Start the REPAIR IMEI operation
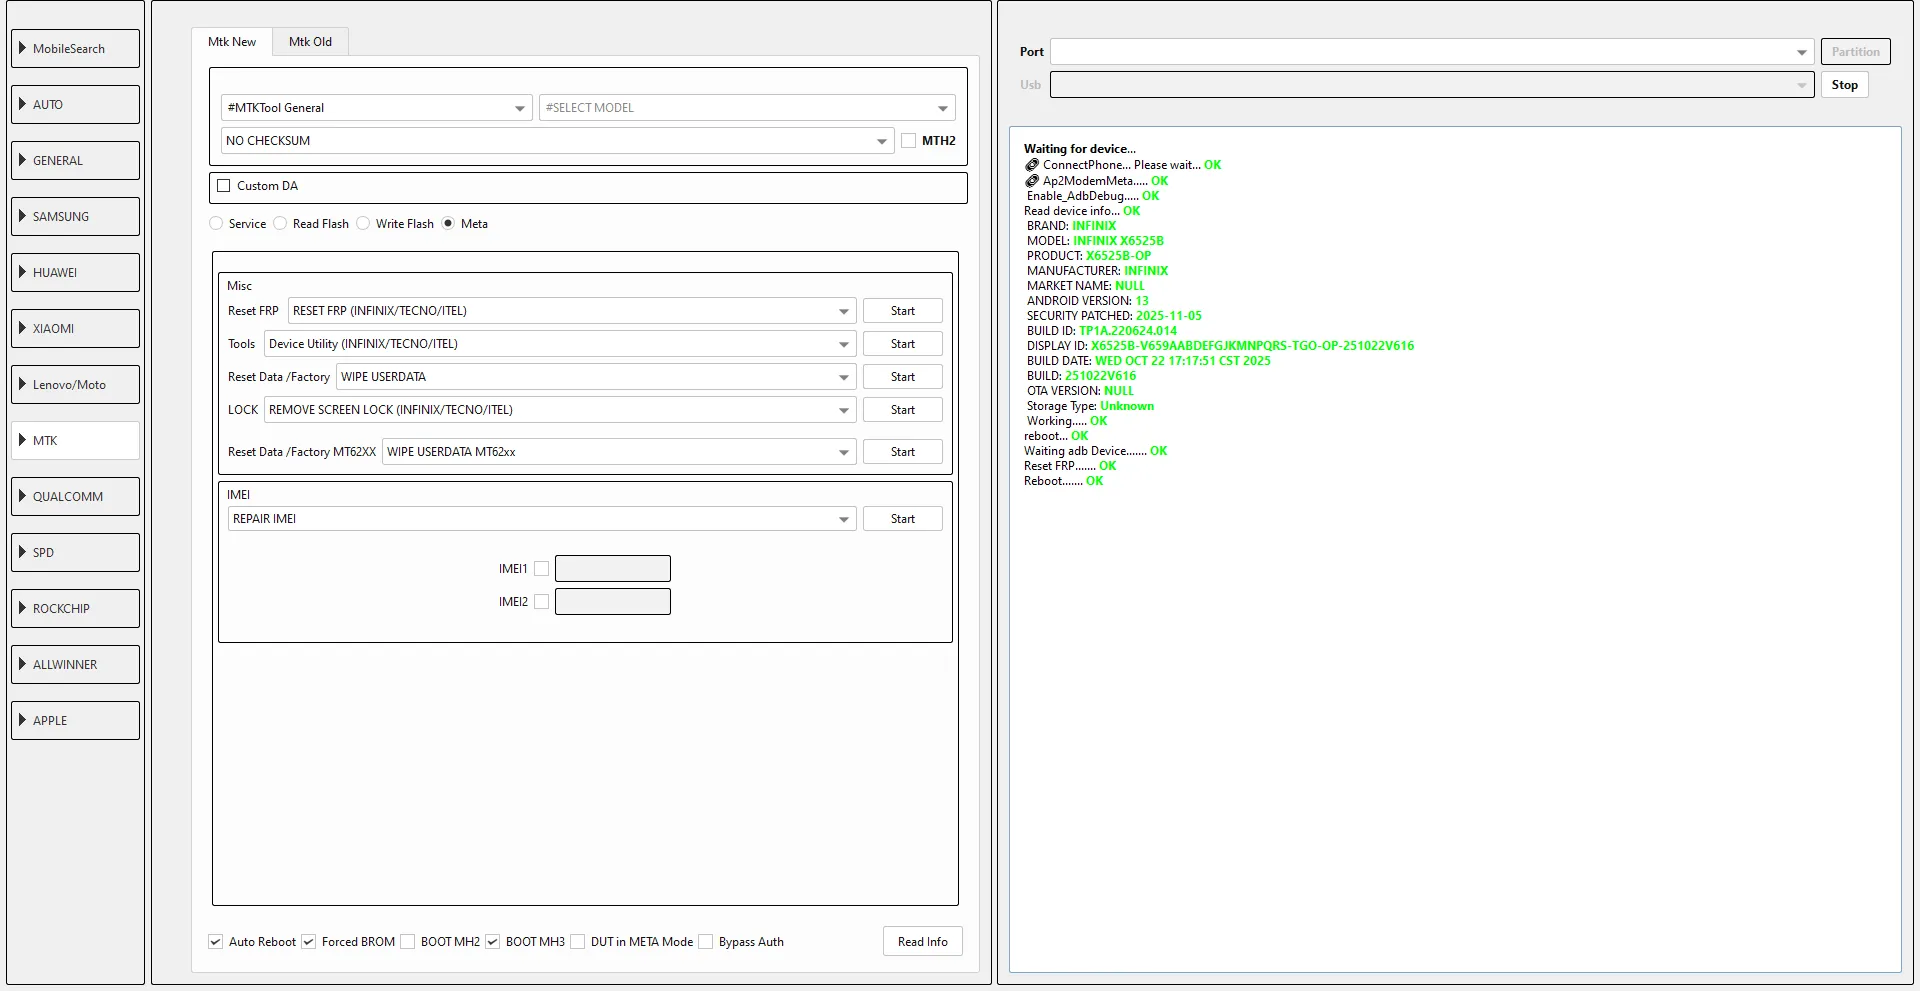Screen dimensions: 1920x991 click(902, 519)
